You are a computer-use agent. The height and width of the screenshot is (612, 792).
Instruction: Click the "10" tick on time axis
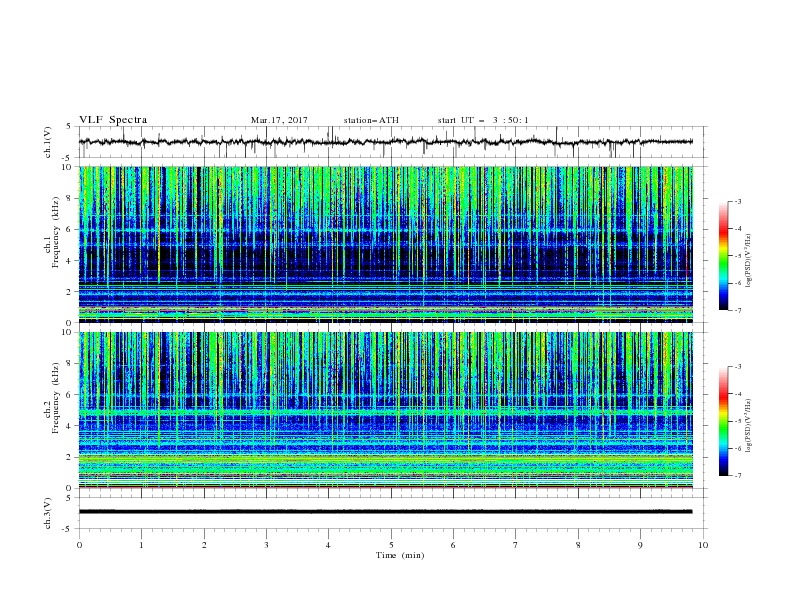click(703, 545)
